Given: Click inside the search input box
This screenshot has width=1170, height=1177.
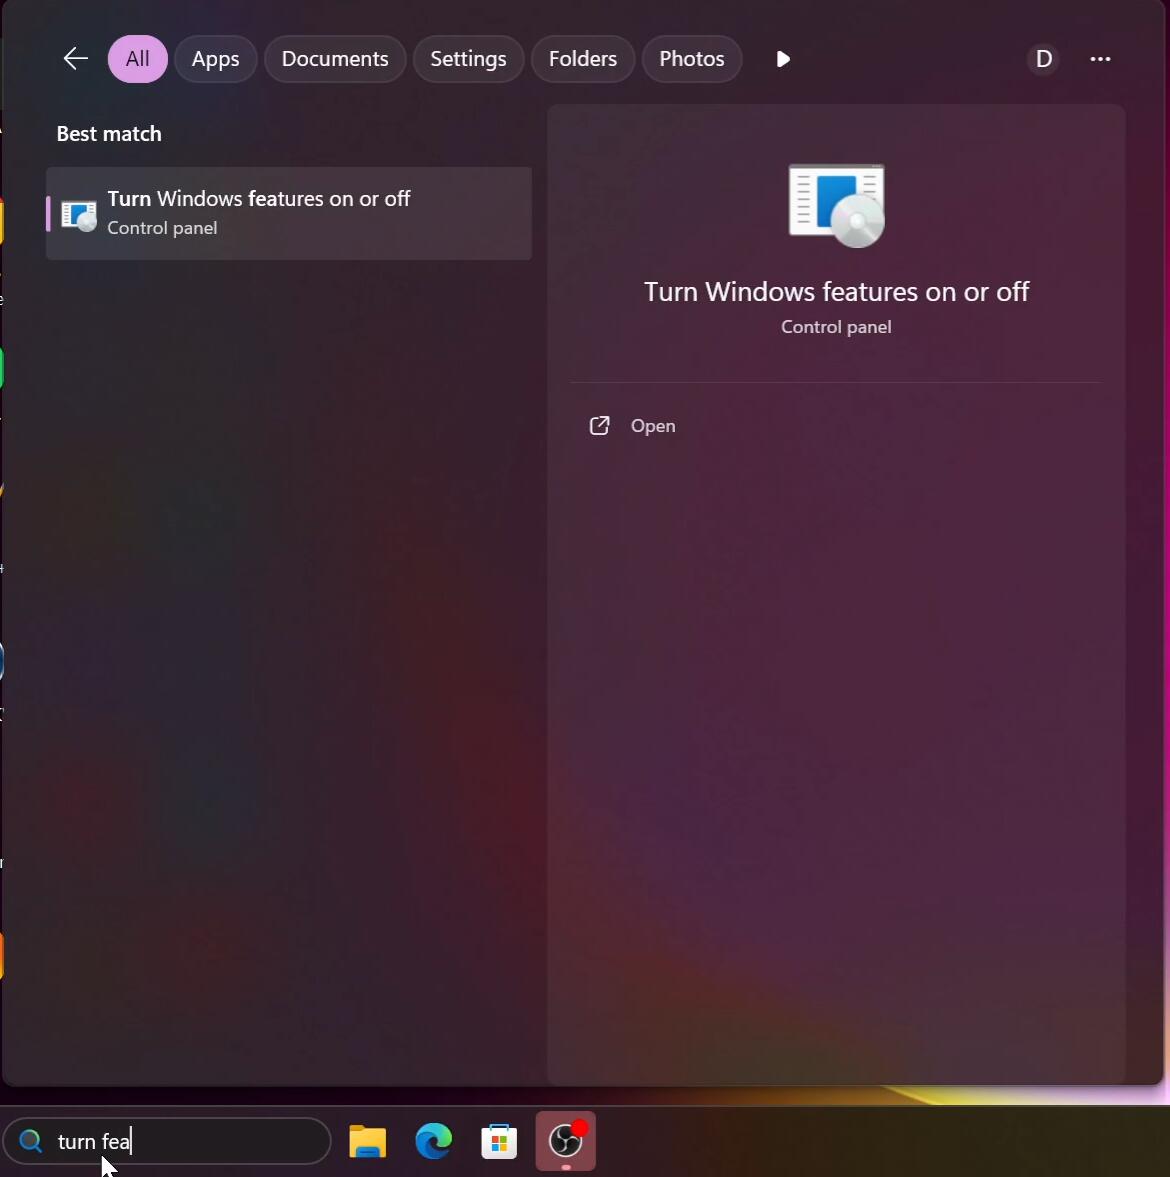Looking at the screenshot, I should [180, 1141].
